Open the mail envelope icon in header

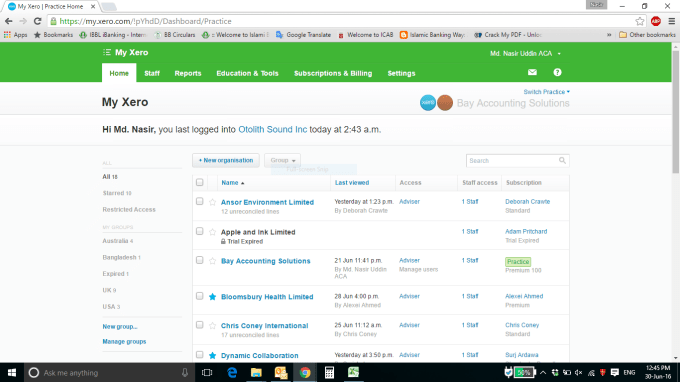[532, 72]
